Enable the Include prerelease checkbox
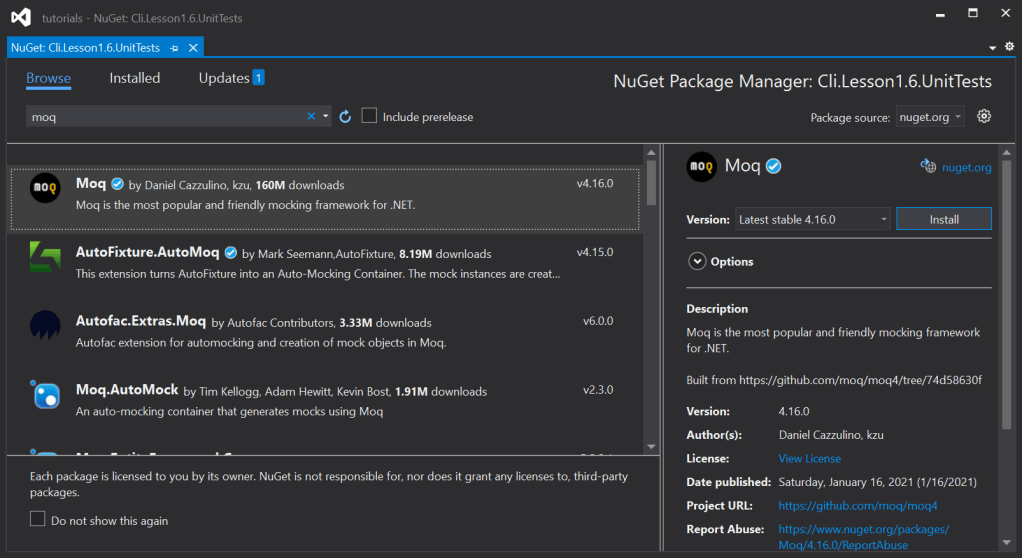This screenshot has width=1022, height=558. (369, 116)
